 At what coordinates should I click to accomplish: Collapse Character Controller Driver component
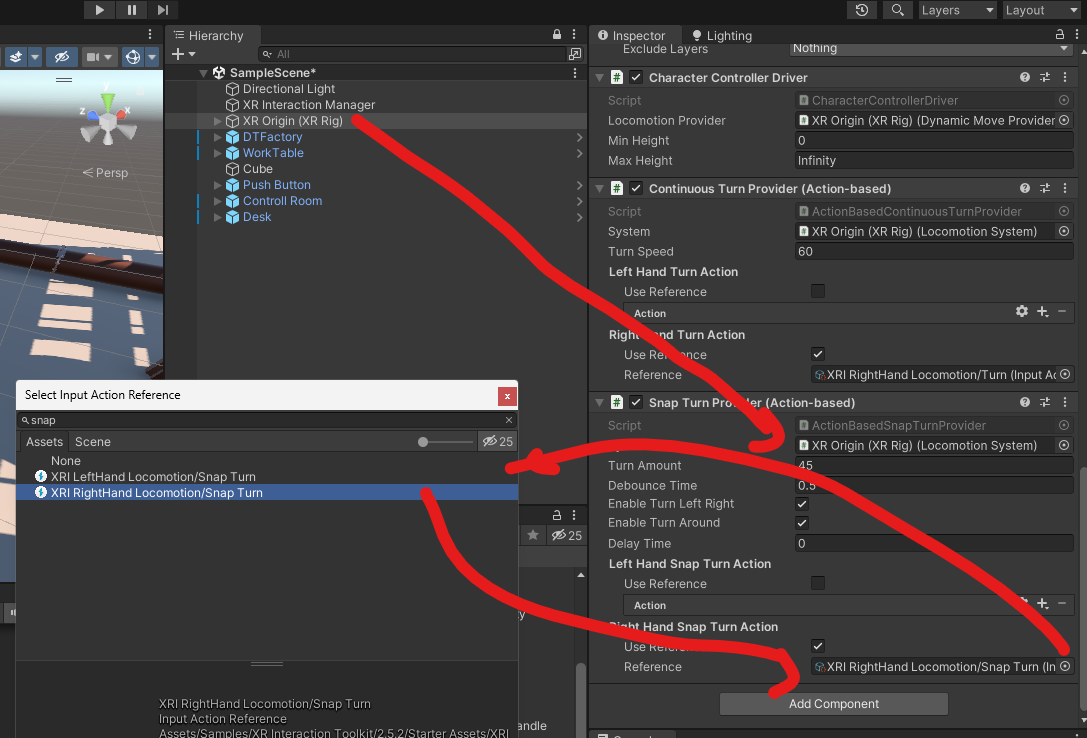(x=599, y=78)
